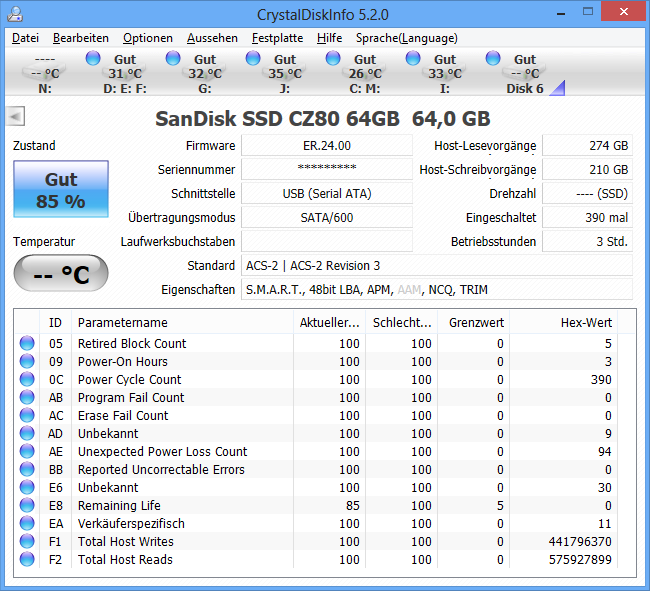The image size is (650, 591).
Task: Open the Sprache(Language) menu
Action: click(x=407, y=38)
